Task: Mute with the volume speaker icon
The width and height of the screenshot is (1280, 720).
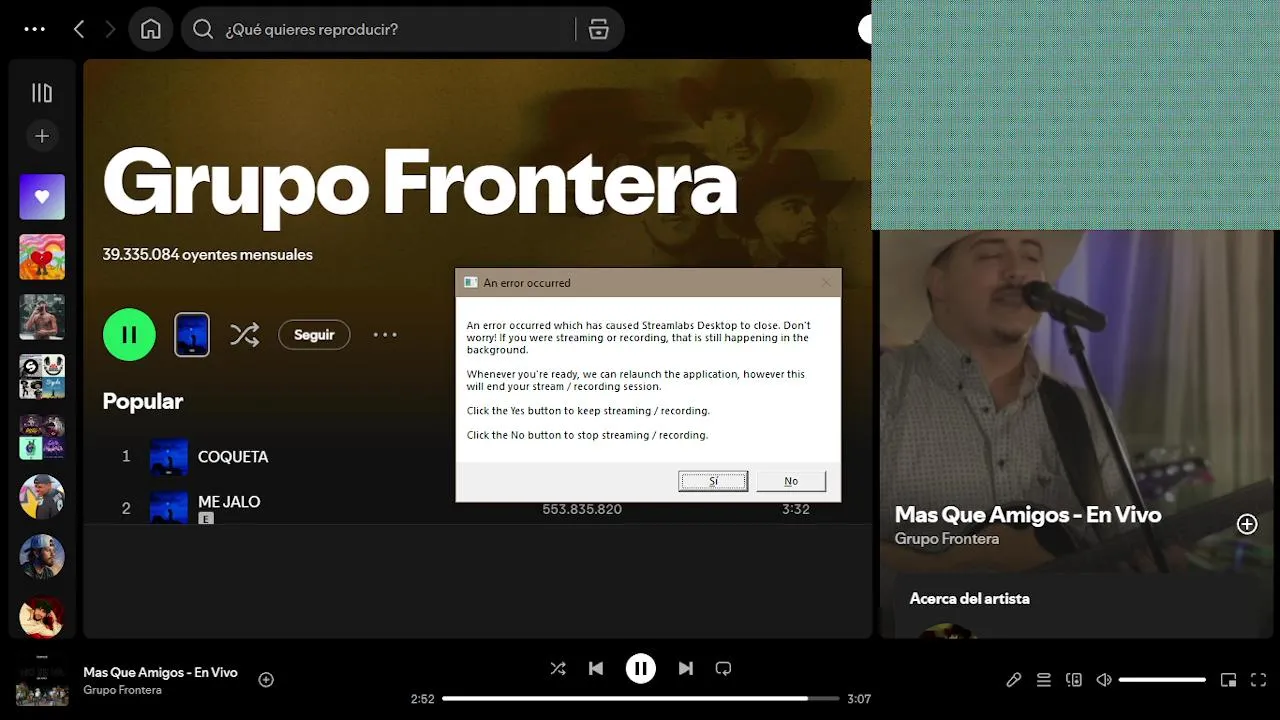Action: (x=1104, y=680)
